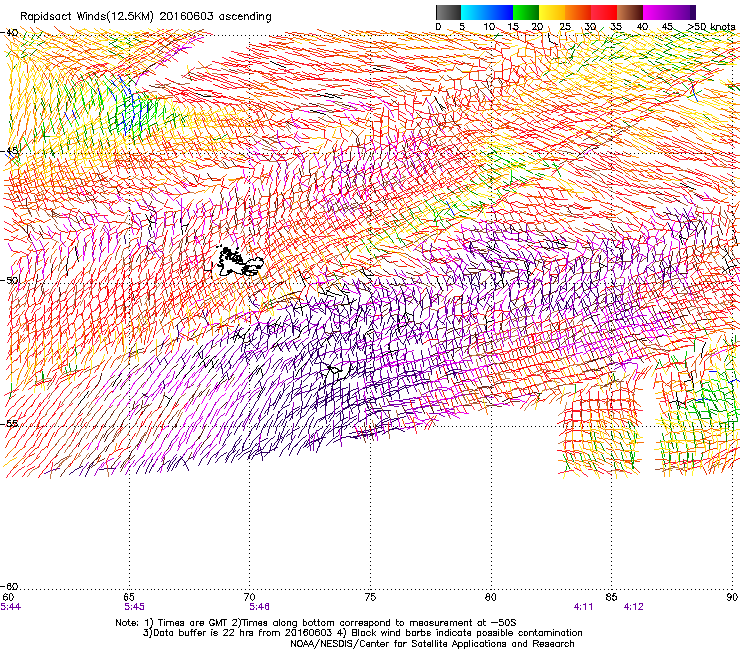The width and height of the screenshot is (740, 650).
Task: Click the '-45' latitude axis label
Action: click(10, 151)
